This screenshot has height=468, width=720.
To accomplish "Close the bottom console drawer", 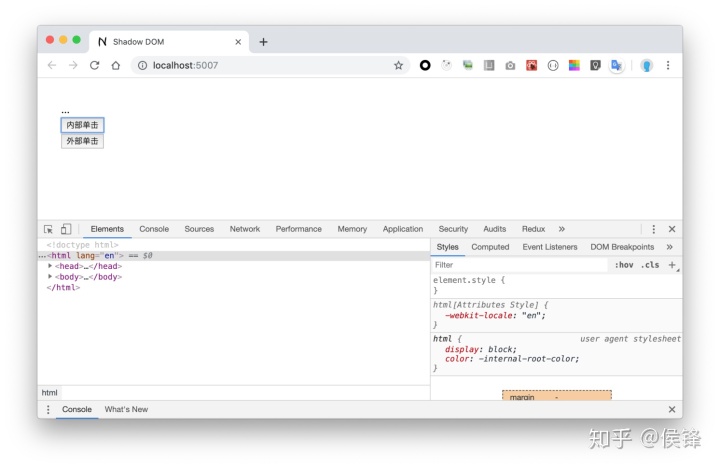I will tap(672, 410).
